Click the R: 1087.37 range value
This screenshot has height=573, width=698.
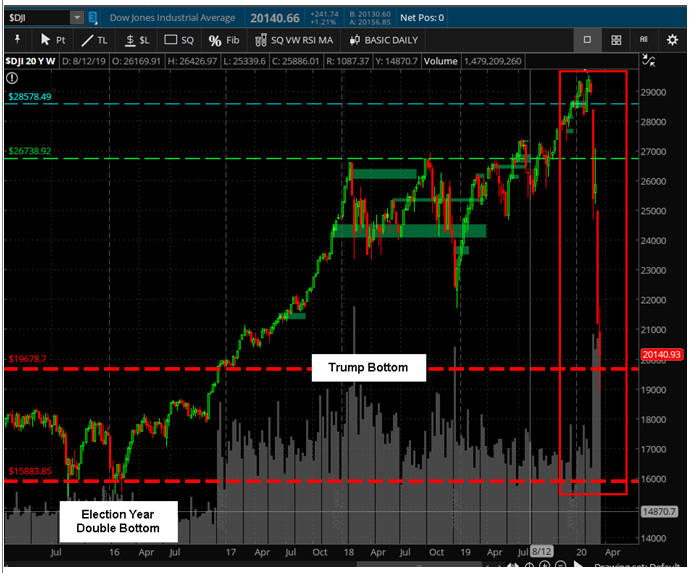click(348, 61)
